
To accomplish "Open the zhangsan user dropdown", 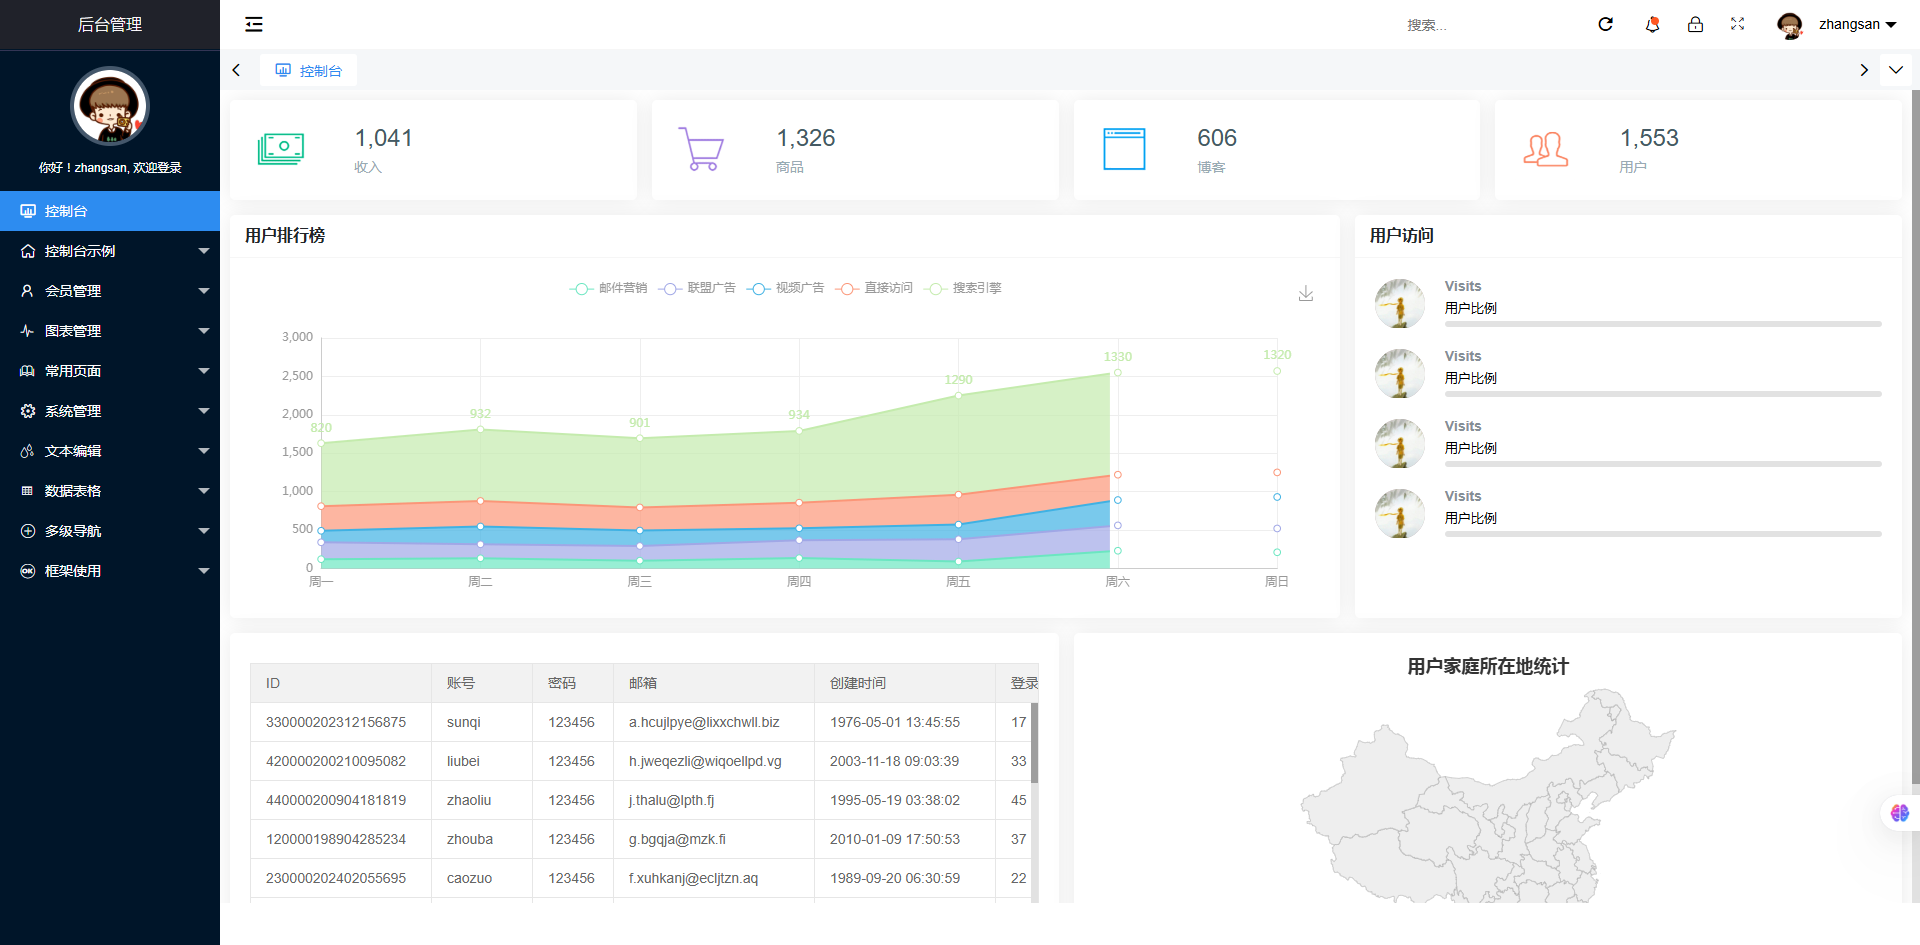I will coord(1838,24).
